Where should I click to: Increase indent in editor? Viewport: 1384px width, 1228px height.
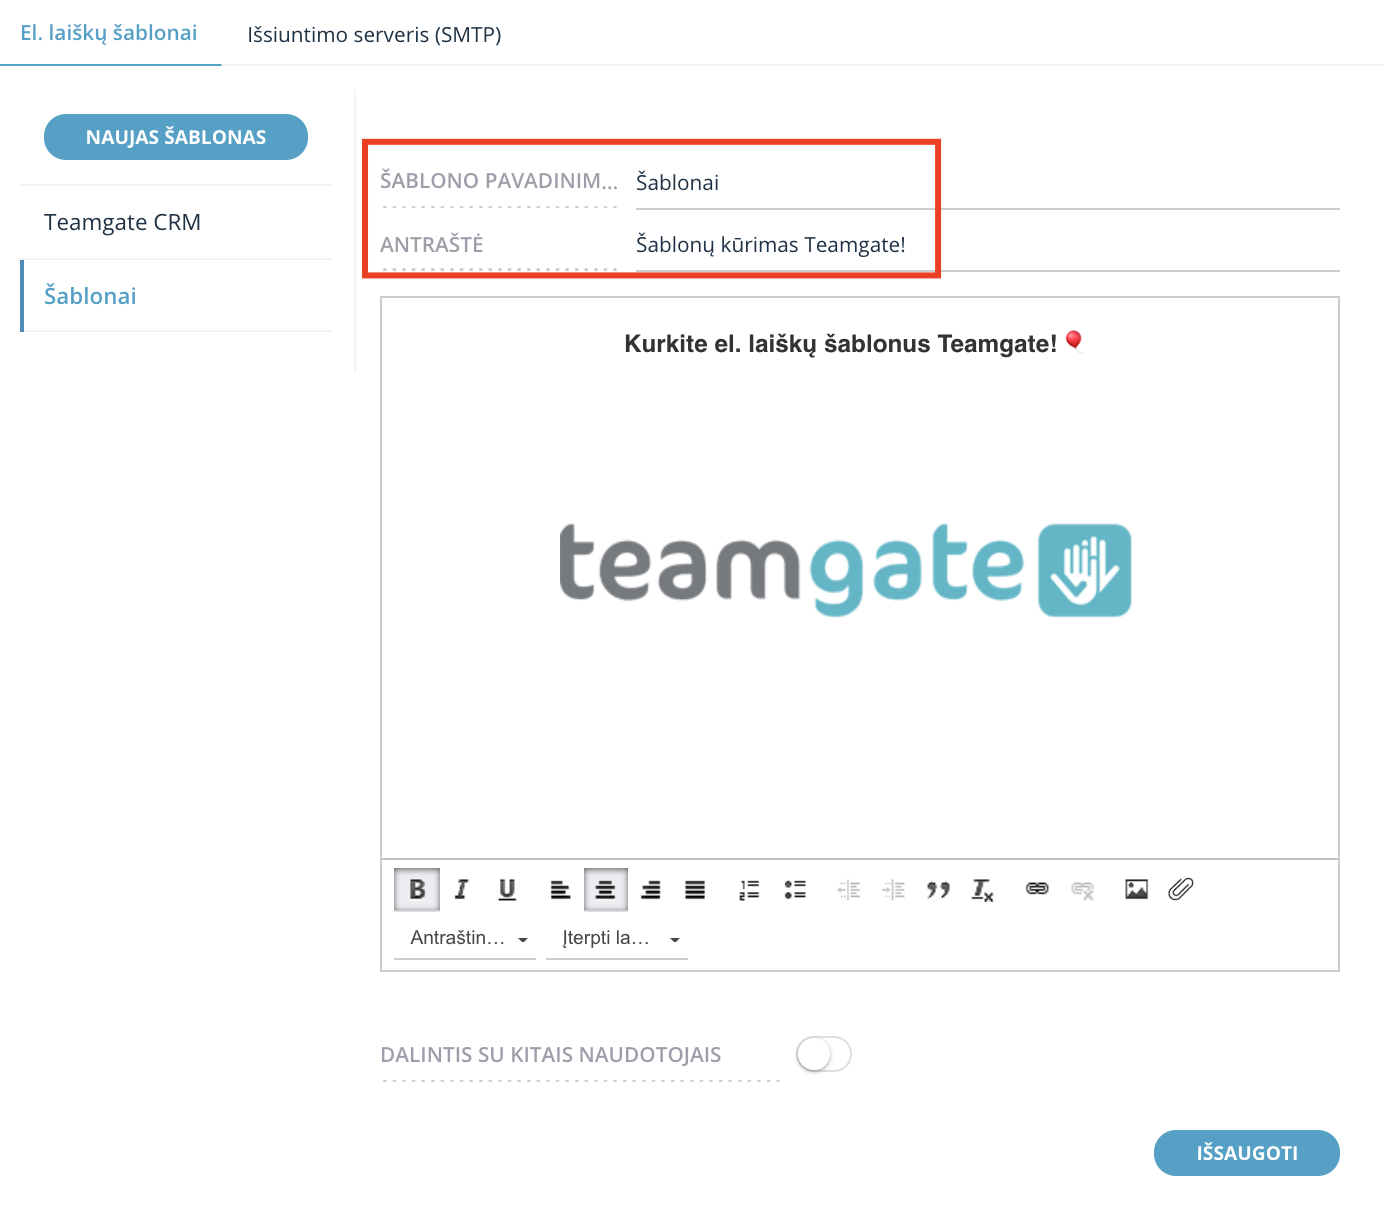coord(894,889)
